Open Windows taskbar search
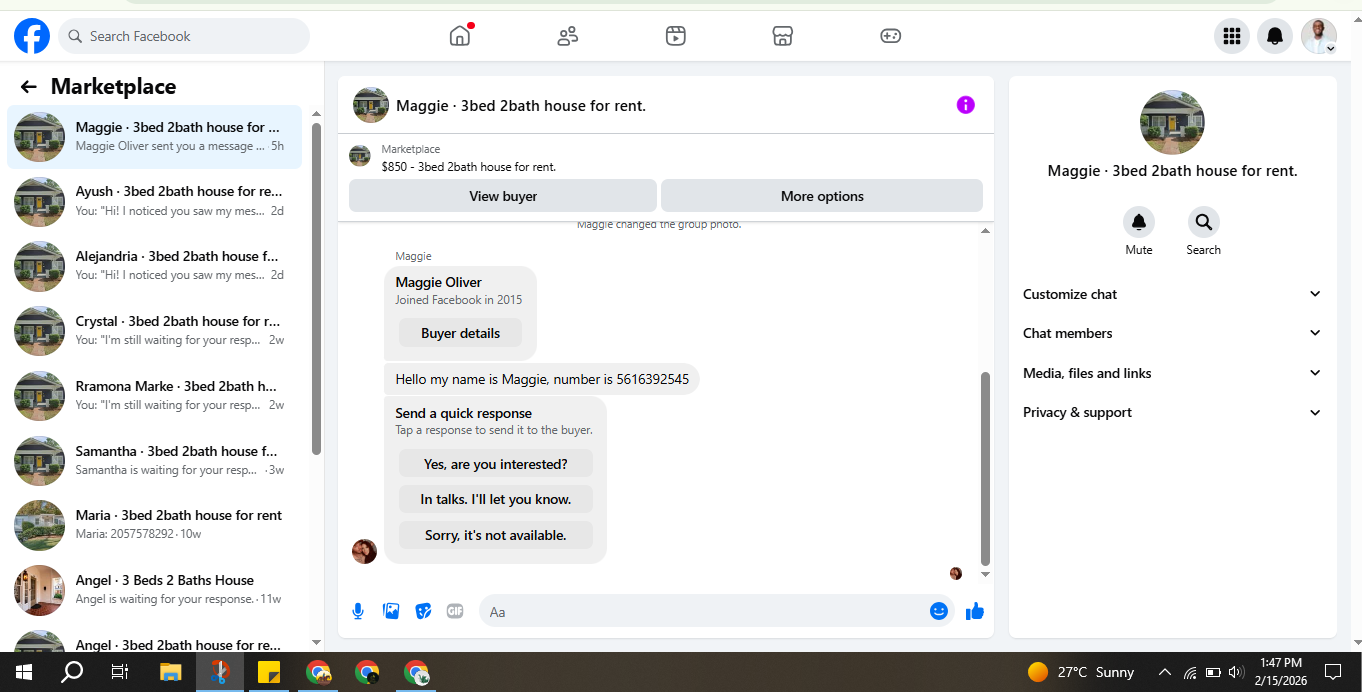The image size is (1362, 692). [72, 672]
